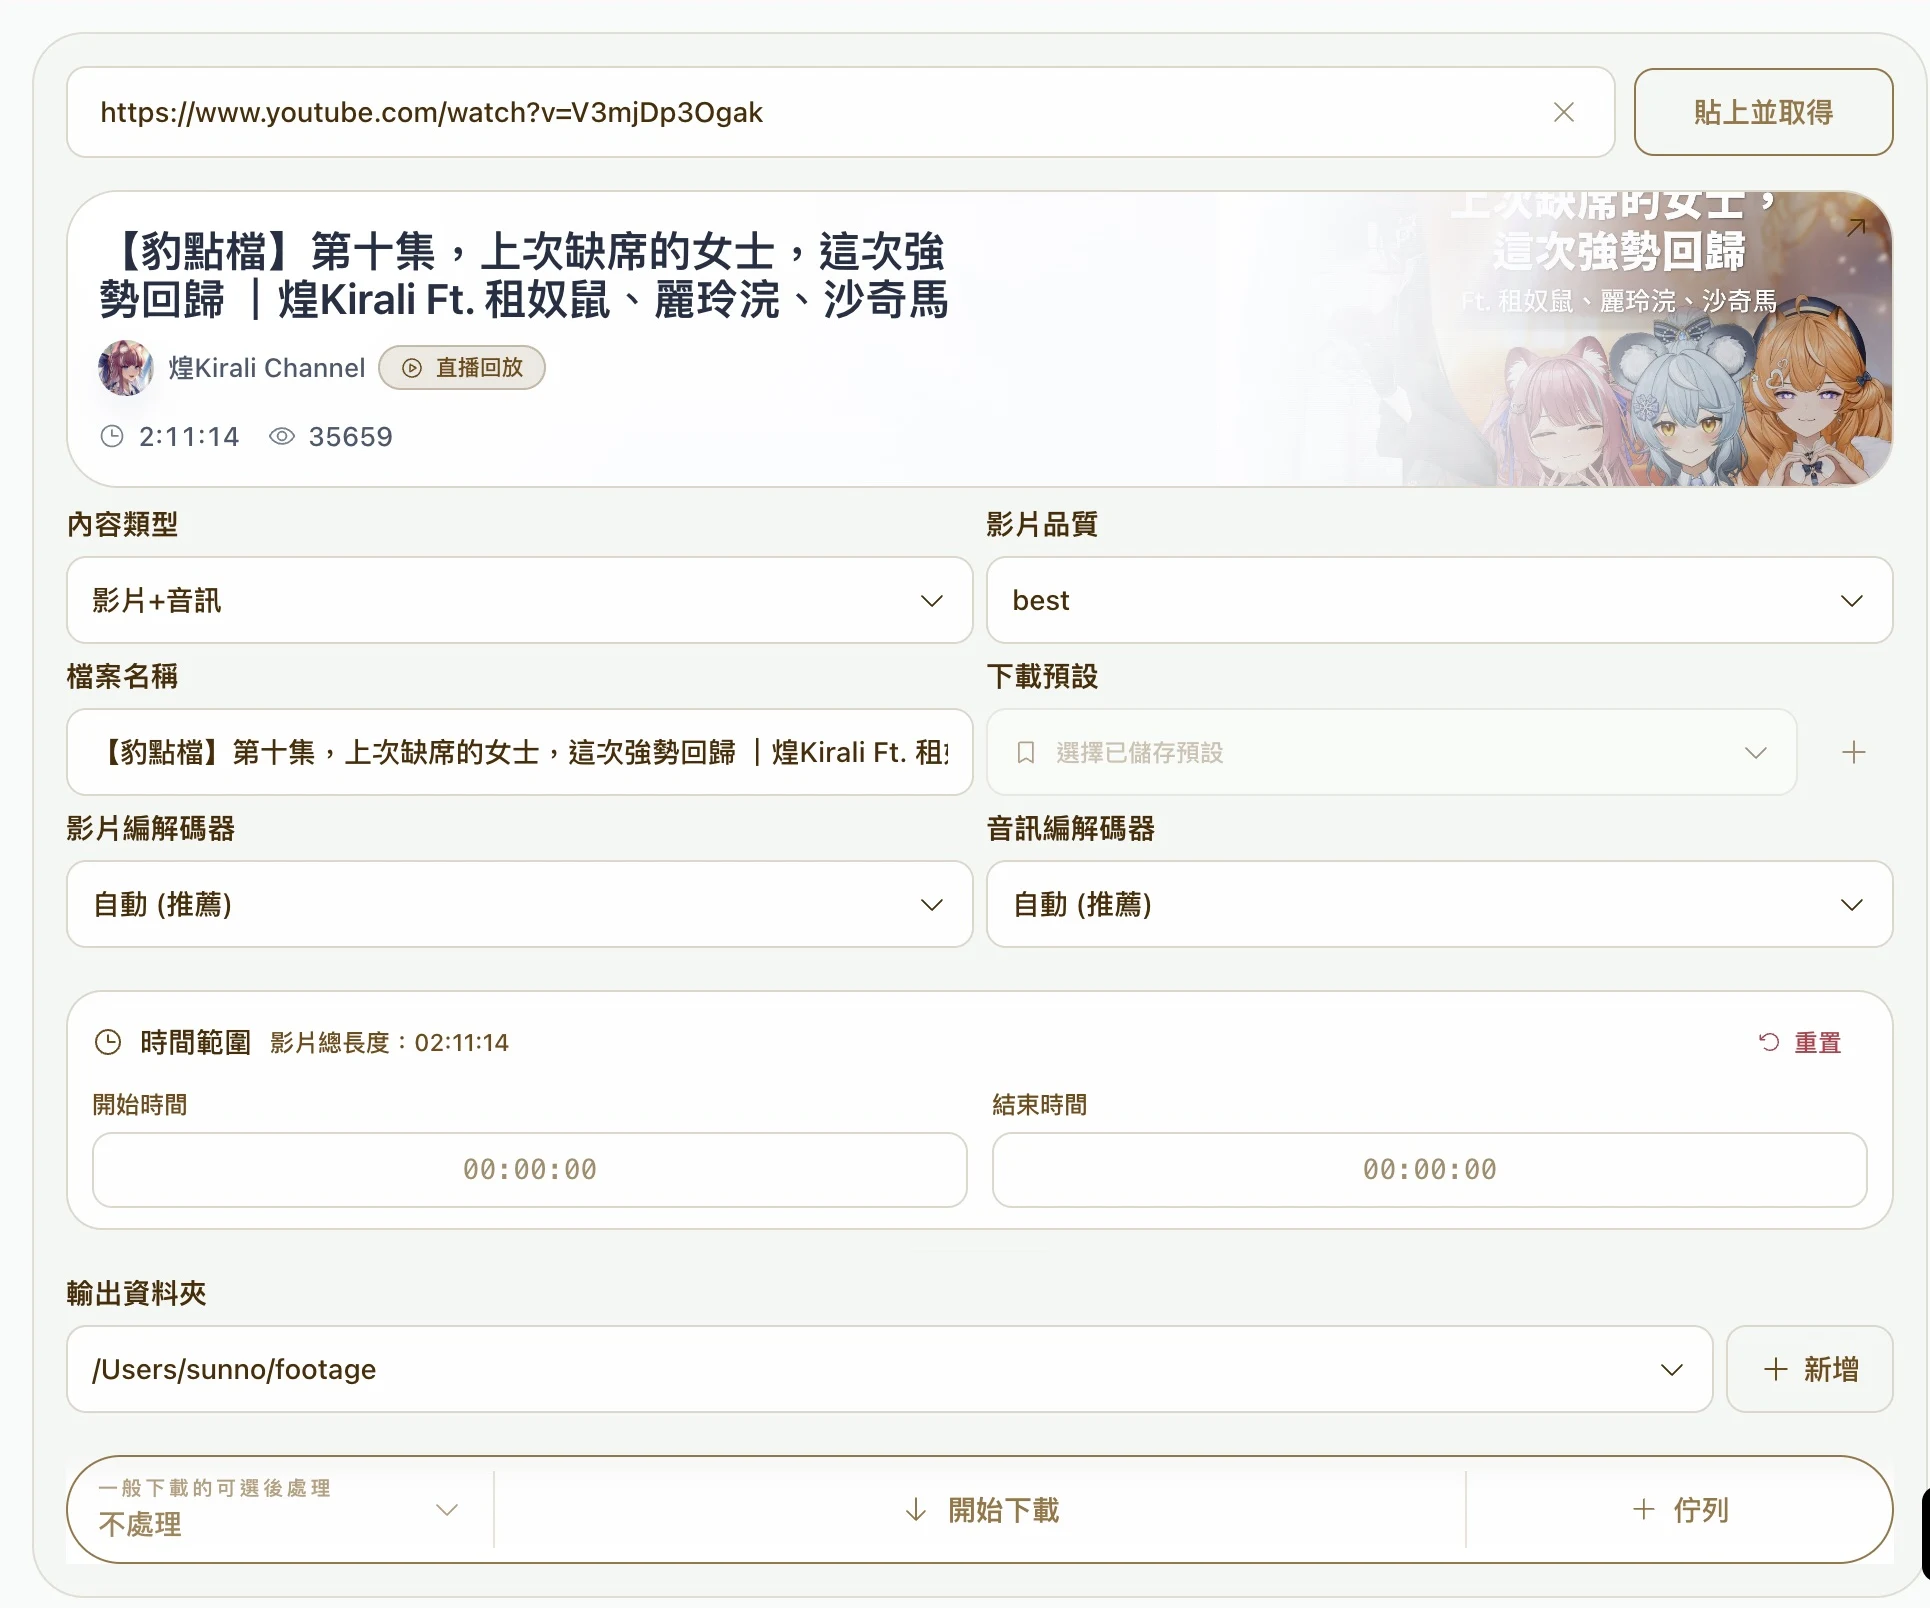Open the 音訊編解碼器 dropdown
Viewport: 1930px width, 1608px height.
click(x=1439, y=904)
